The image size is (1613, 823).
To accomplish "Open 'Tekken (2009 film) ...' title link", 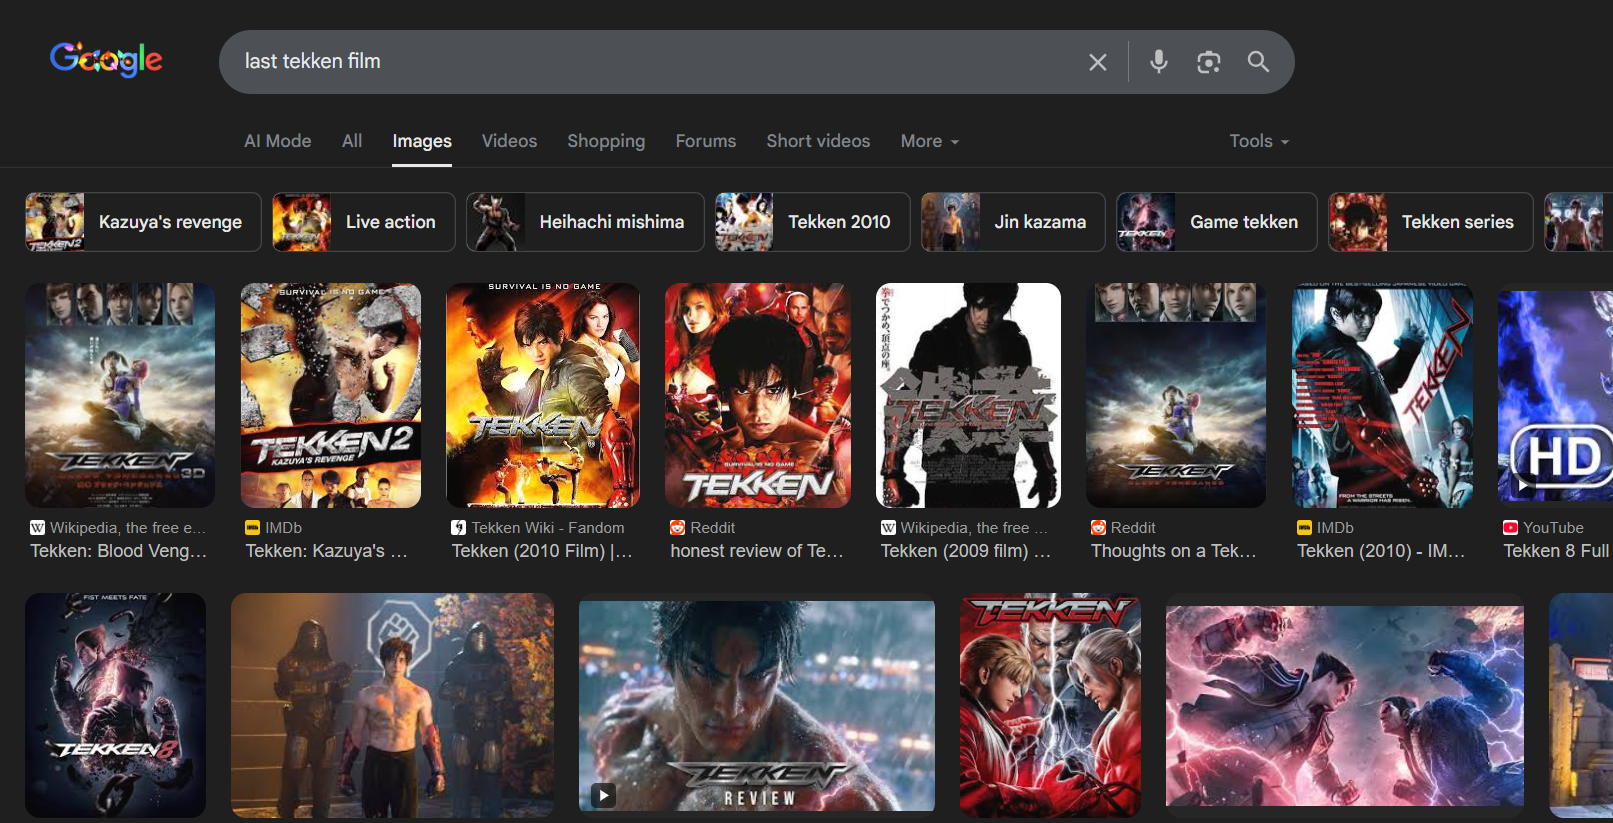I will point(966,551).
